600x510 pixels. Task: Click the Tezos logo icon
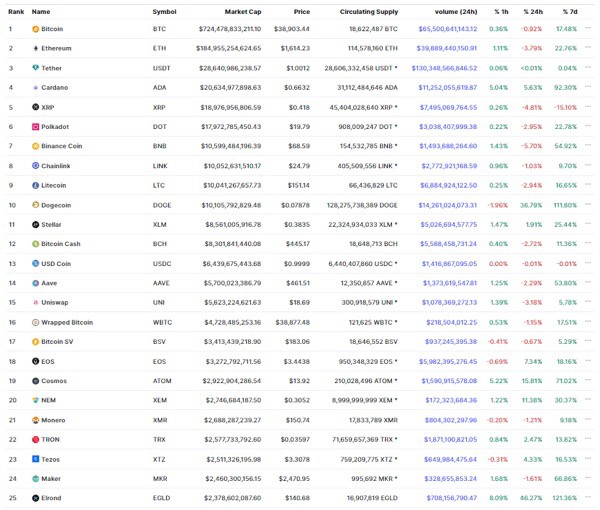36,459
